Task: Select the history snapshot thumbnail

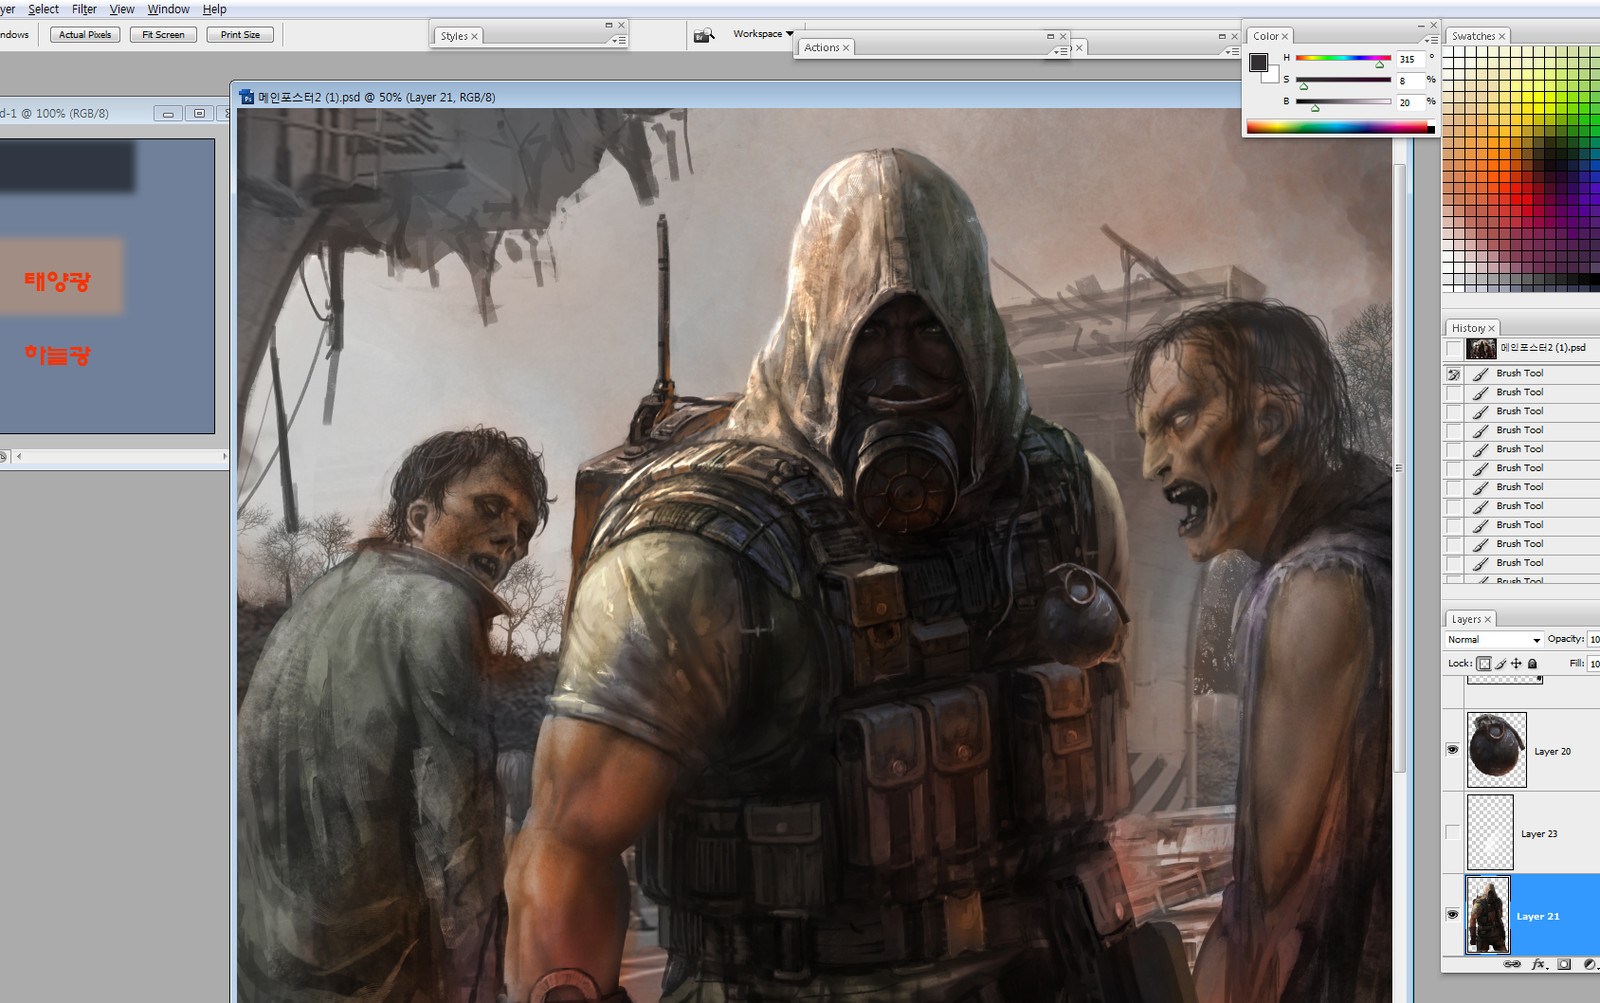Action: pos(1481,348)
